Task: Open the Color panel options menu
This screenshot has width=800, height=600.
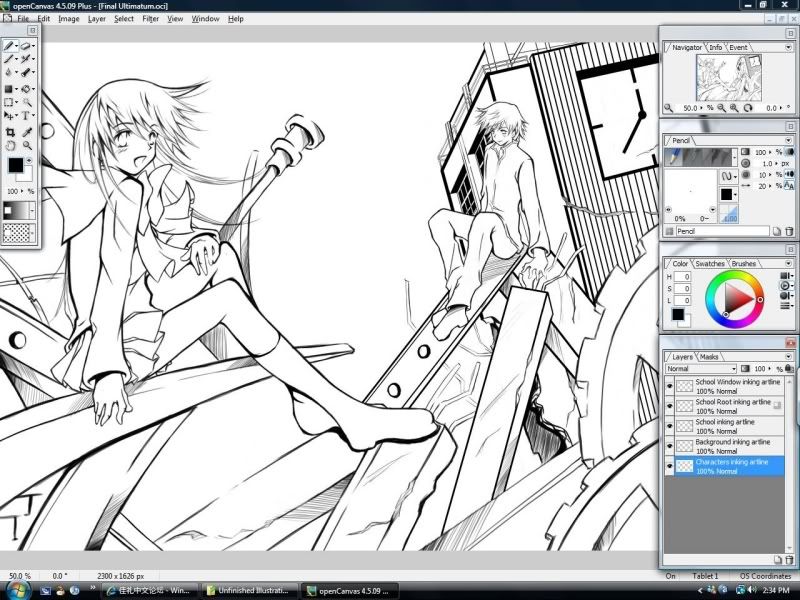Action: tap(788, 264)
